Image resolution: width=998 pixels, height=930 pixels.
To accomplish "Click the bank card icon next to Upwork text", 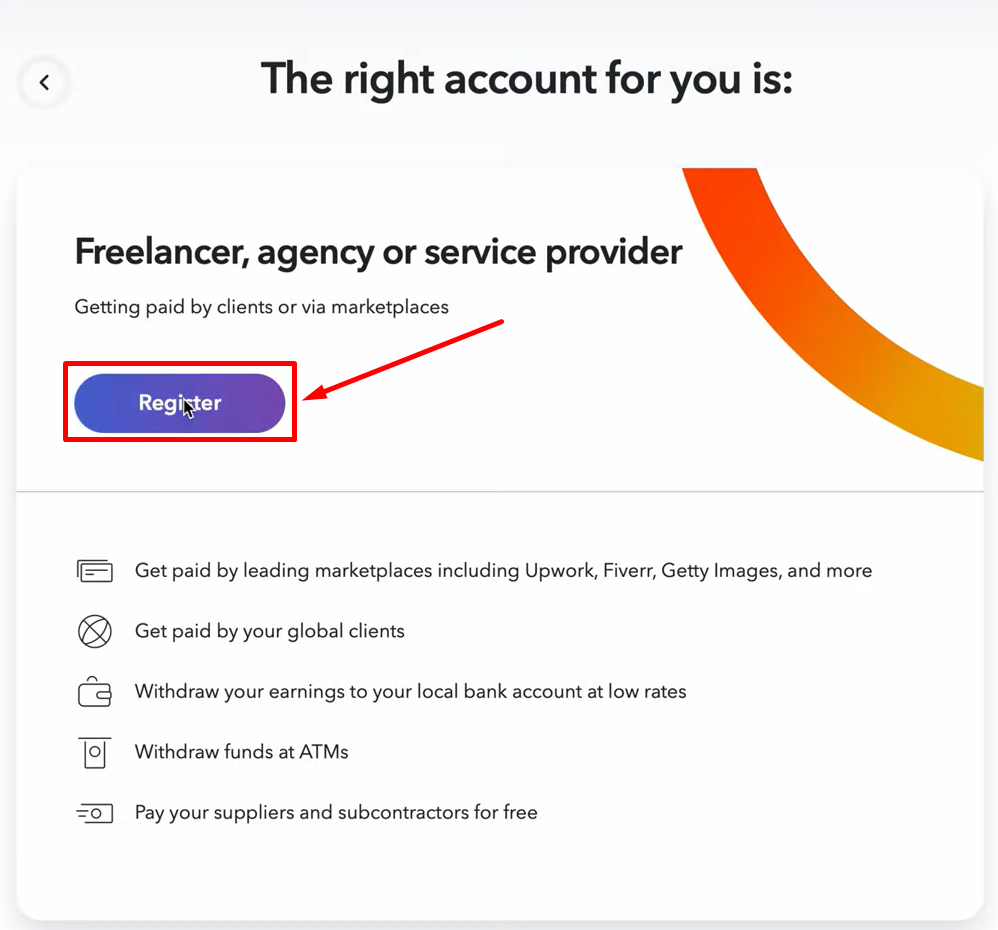I will (x=95, y=570).
